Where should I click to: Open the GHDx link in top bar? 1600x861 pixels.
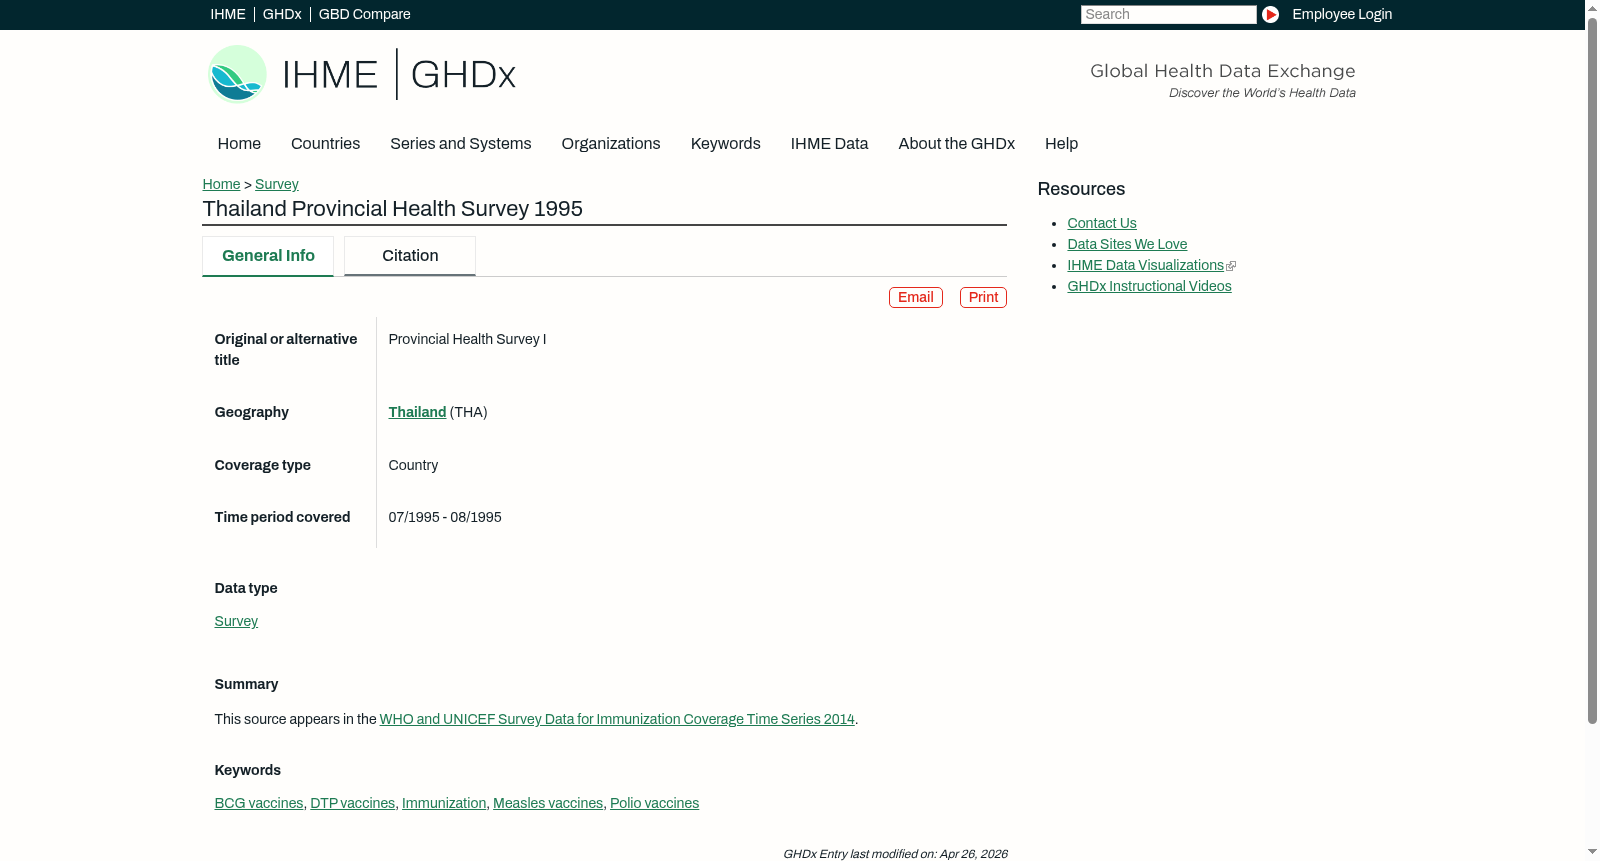[x=282, y=14]
